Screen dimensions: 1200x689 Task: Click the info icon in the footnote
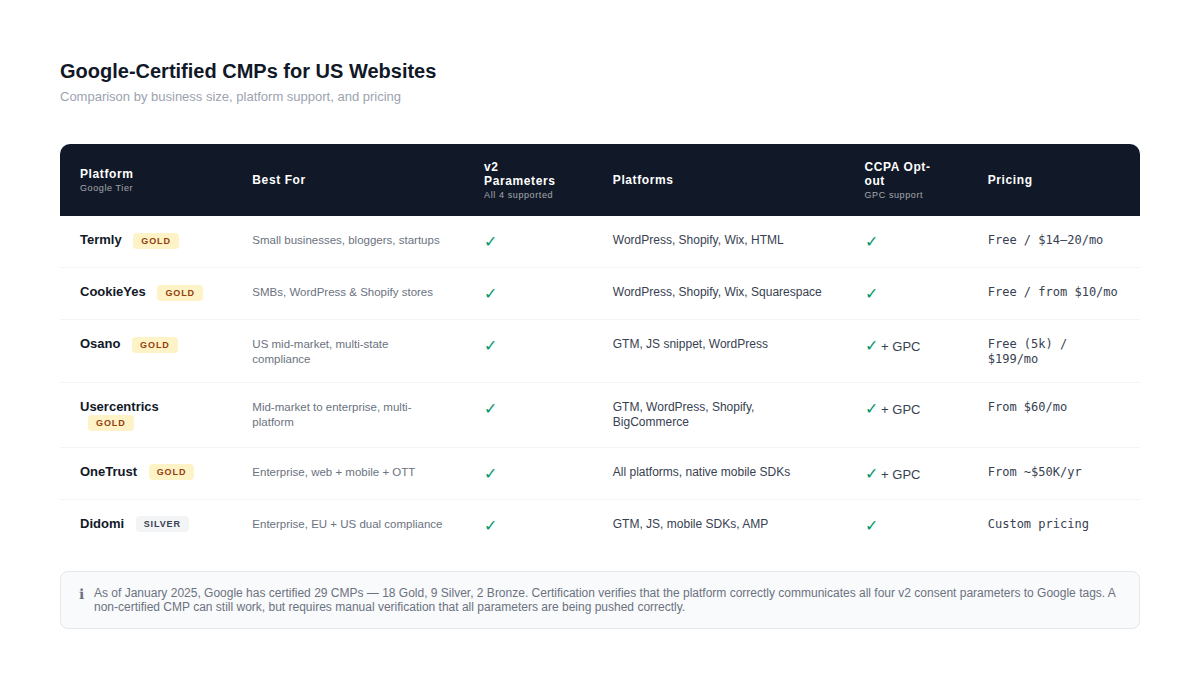click(81, 594)
